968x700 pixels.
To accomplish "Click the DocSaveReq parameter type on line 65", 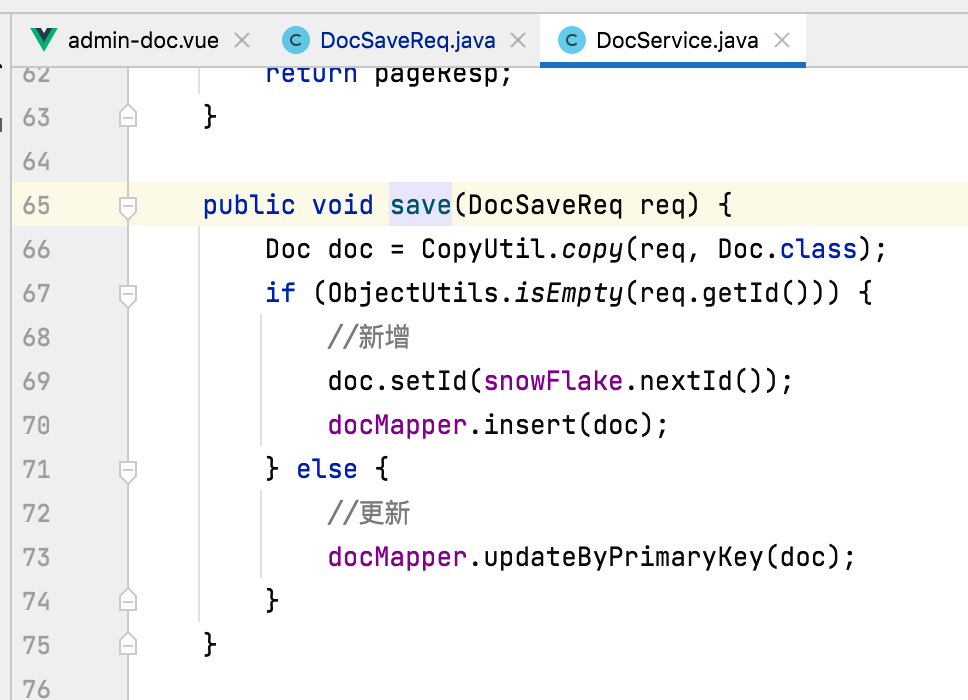I will click(x=545, y=205).
